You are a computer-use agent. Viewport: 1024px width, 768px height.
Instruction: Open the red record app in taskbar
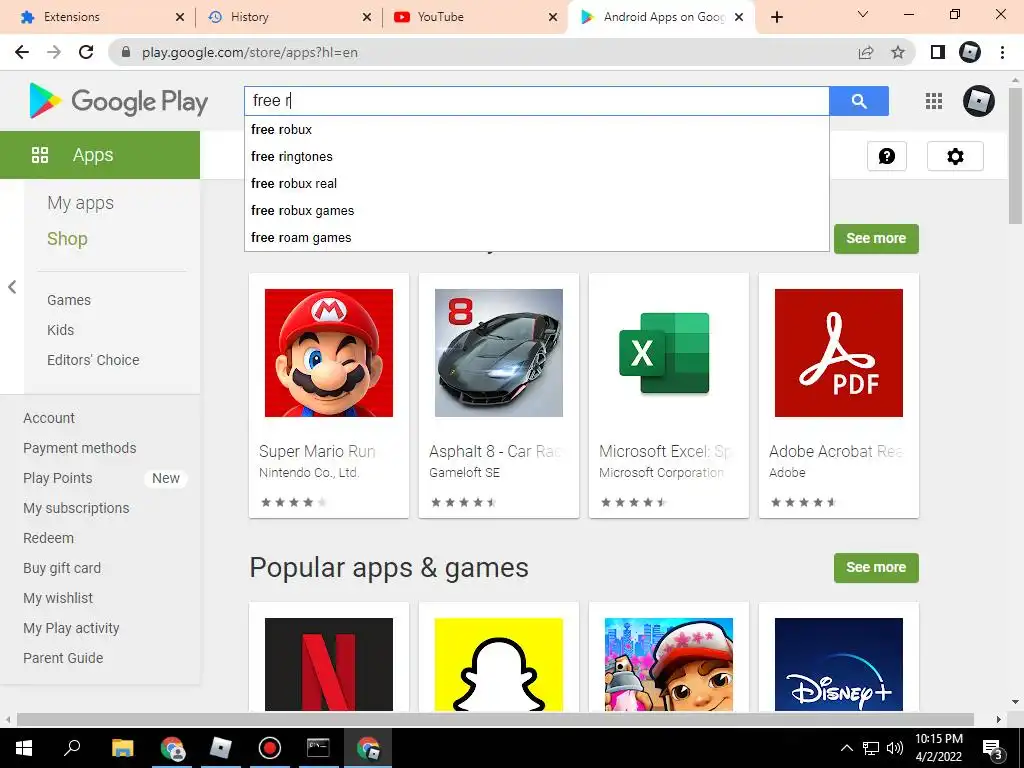tap(270, 748)
